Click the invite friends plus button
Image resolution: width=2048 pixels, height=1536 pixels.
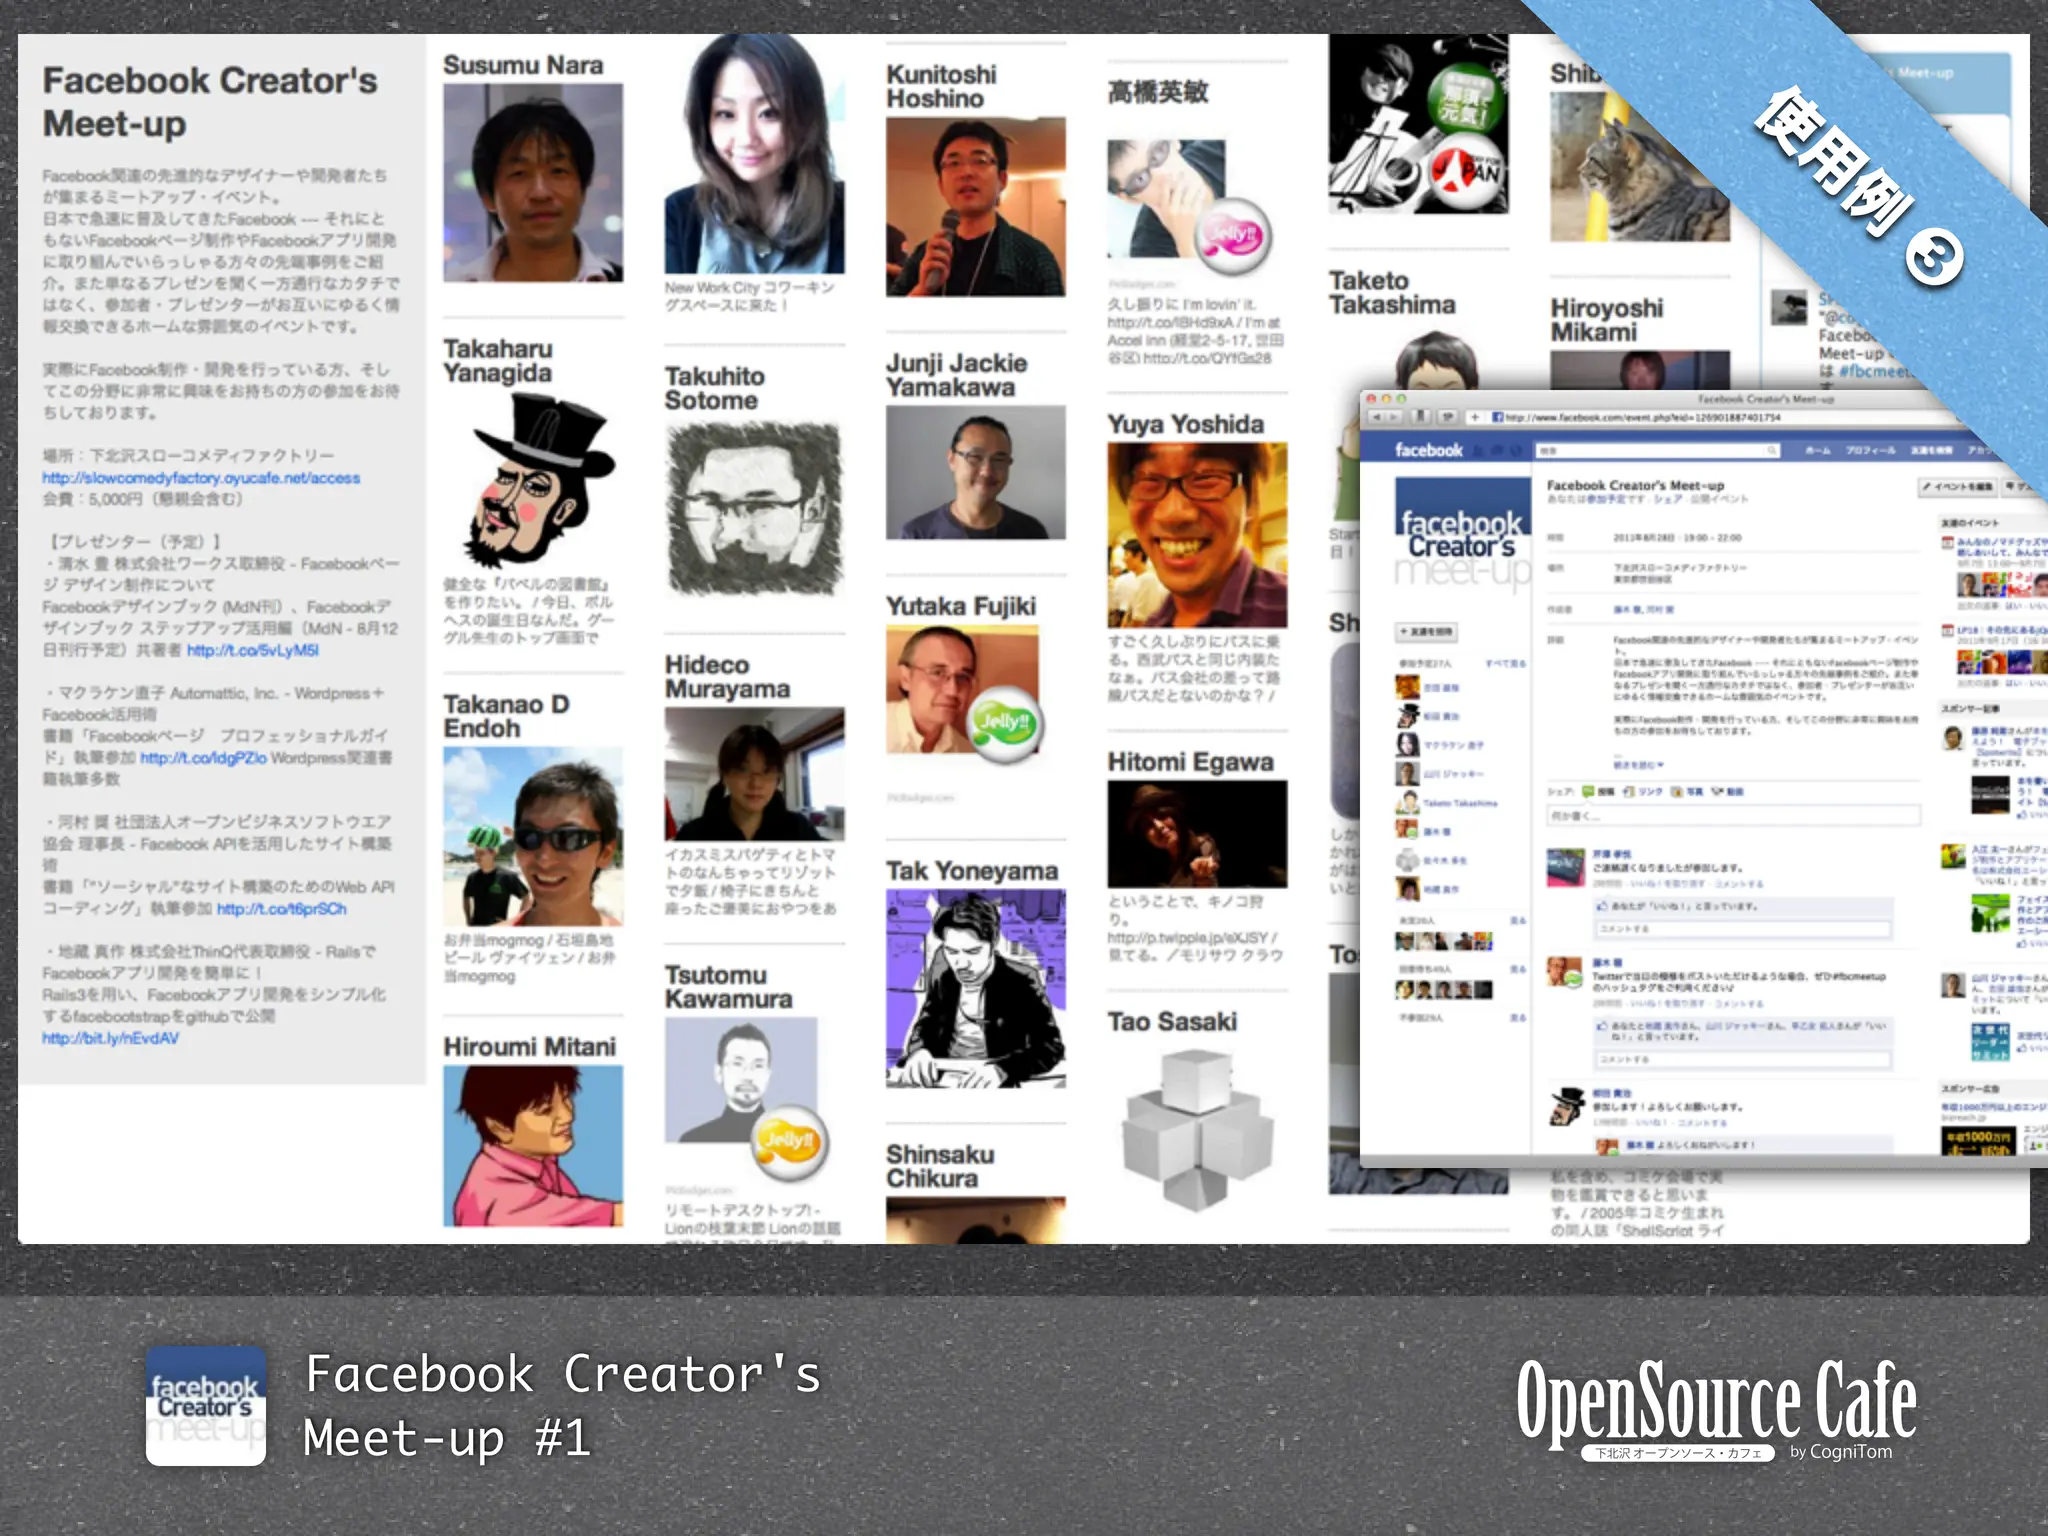point(1427,632)
